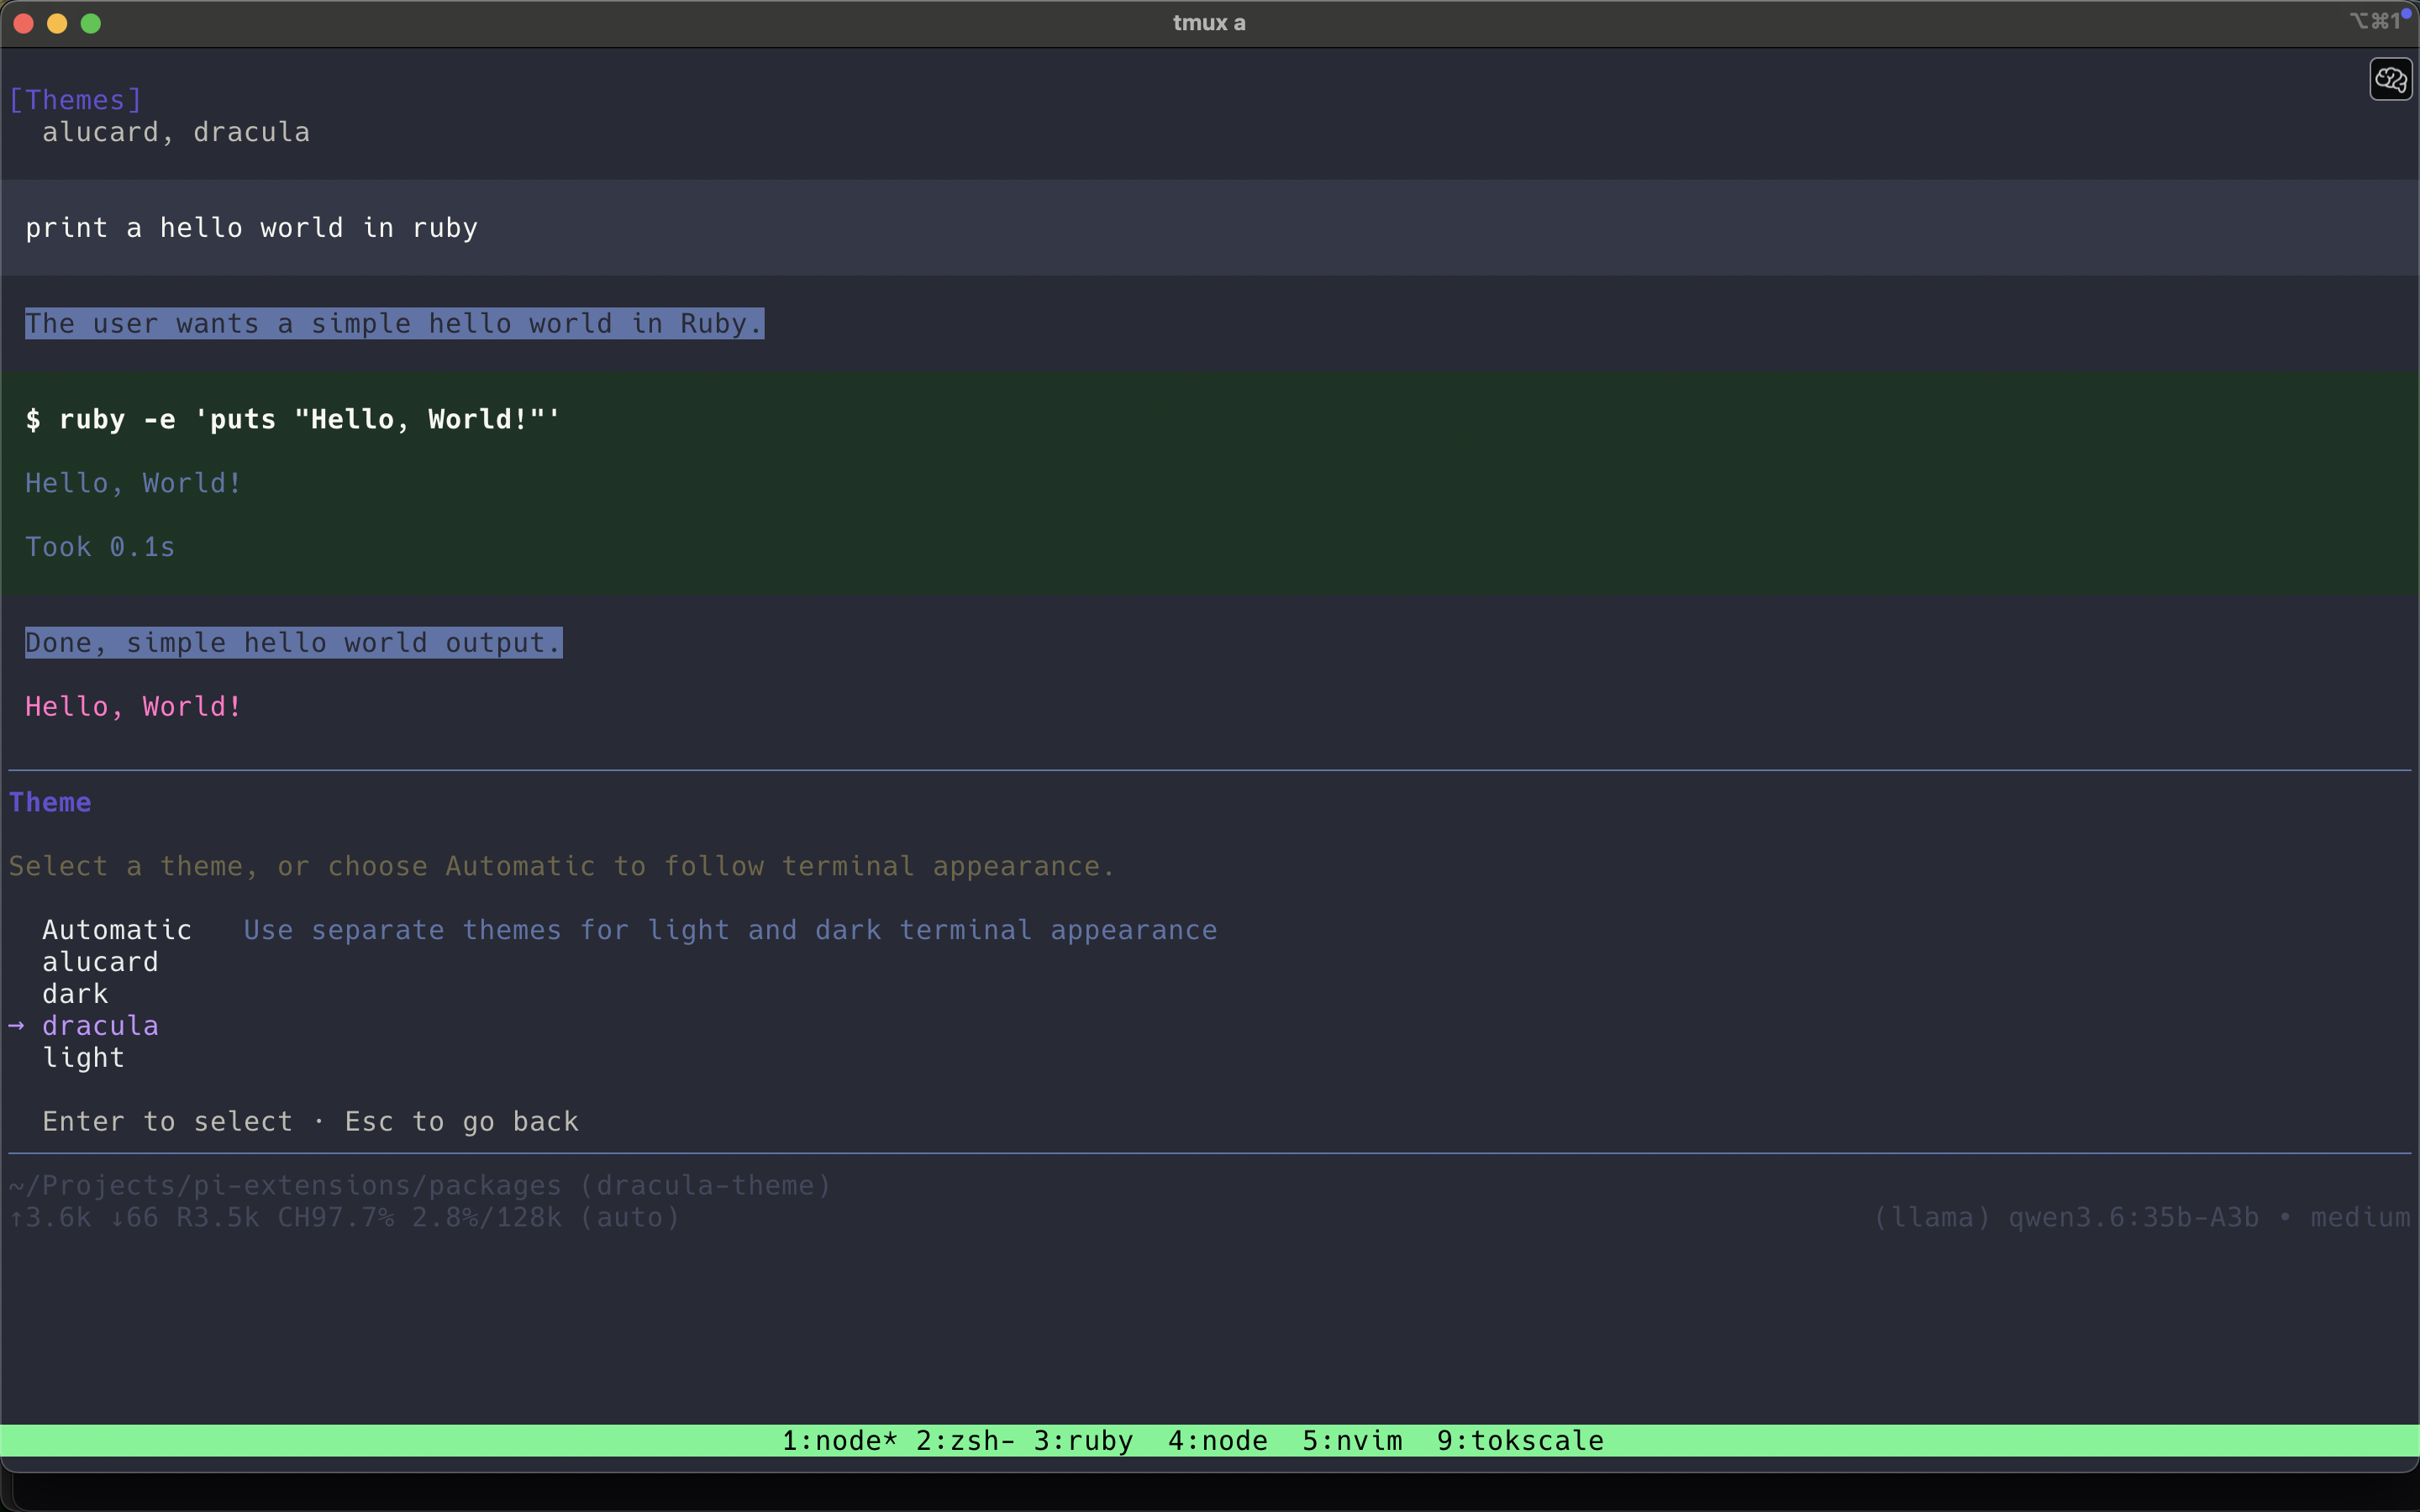The height and width of the screenshot is (1512, 2420).
Task: Switch to tmux window 9:tokscale
Action: pos(1520,1441)
